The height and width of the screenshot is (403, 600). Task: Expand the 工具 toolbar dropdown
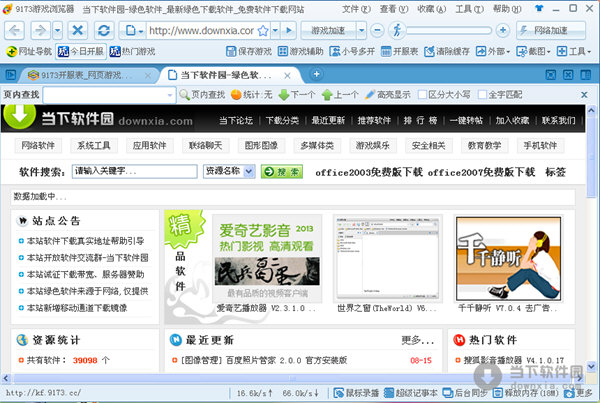tap(576, 50)
